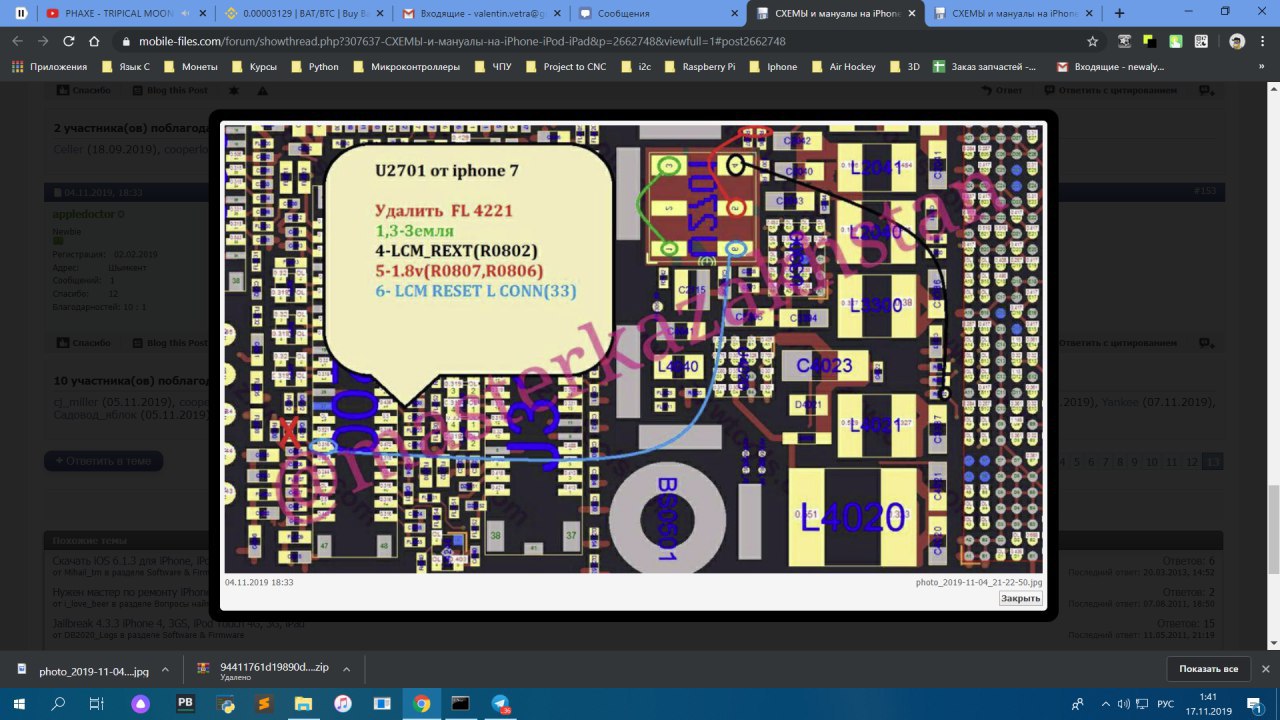This screenshot has width=1280, height=720.
Task: Open i2c bookmark folder
Action: tap(634, 67)
